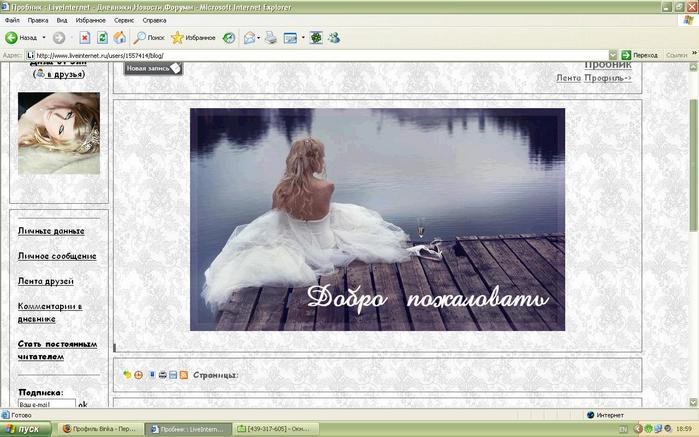Screen dimensions: 699x437
Task: Switch to 'Пробник: LiveIntern...' taskbar window
Action: click(189, 429)
